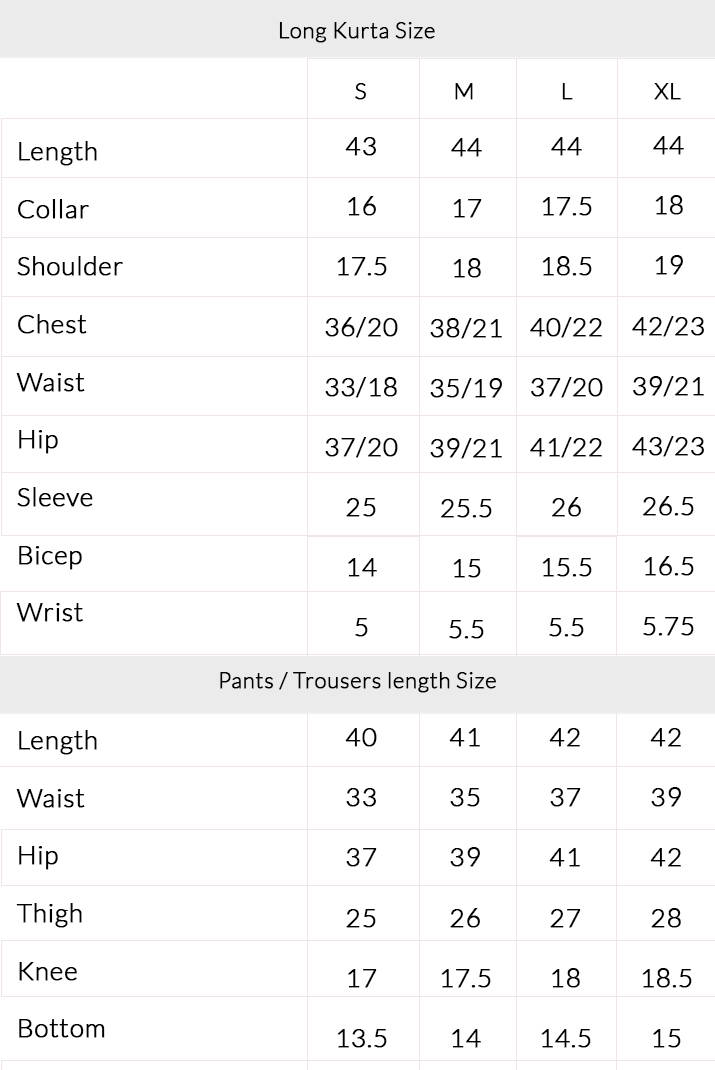
Task: Click the Long Kurta Size heading
Action: click(357, 31)
